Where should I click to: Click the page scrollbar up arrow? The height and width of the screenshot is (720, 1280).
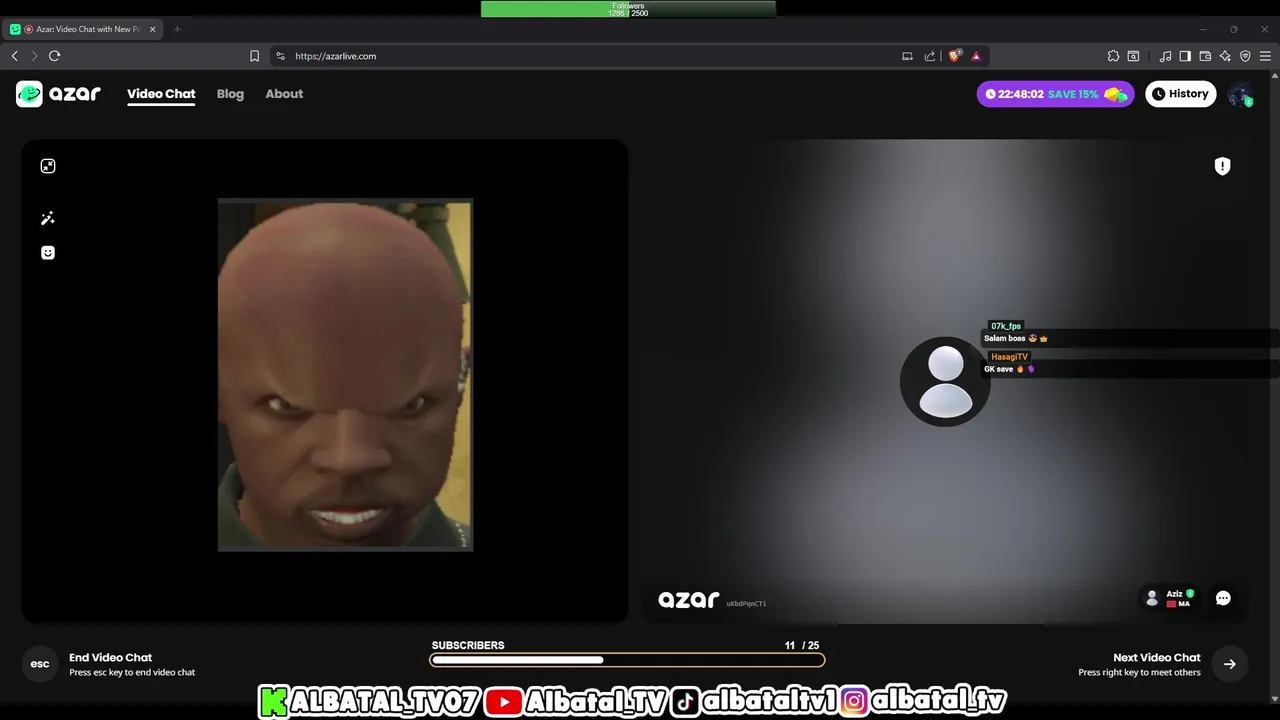pyautogui.click(x=1274, y=77)
